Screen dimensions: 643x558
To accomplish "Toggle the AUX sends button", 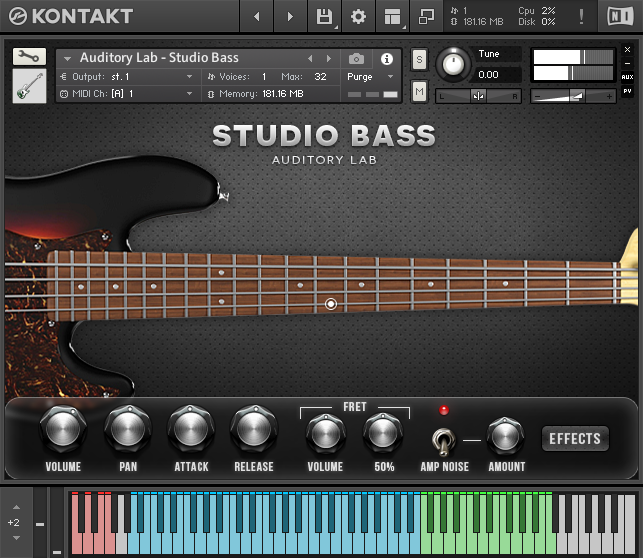I will point(627,77).
